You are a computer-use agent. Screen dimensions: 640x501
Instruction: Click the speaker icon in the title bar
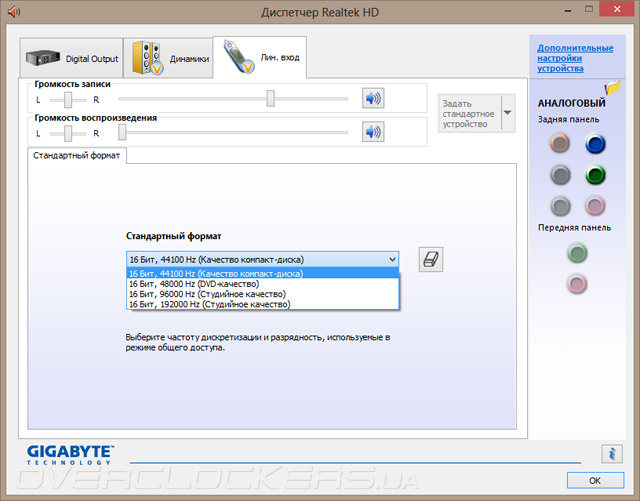pos(13,11)
